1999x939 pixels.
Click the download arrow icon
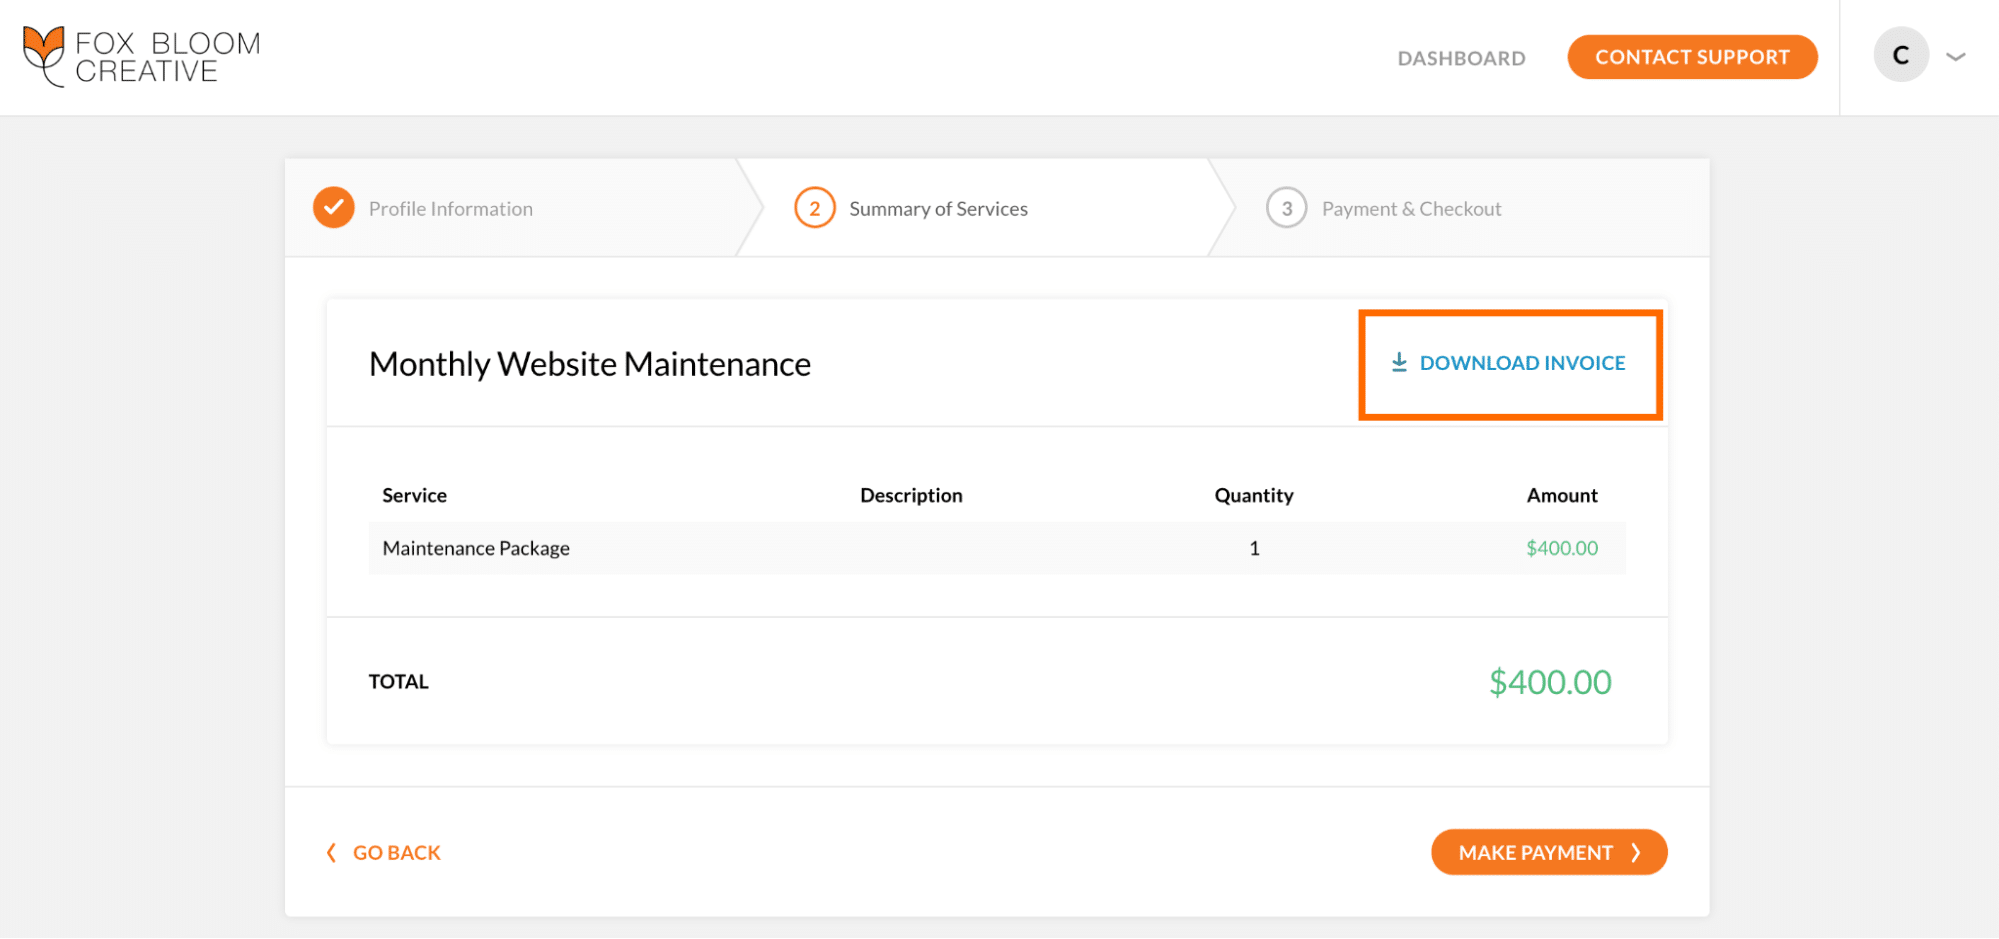click(x=1399, y=362)
